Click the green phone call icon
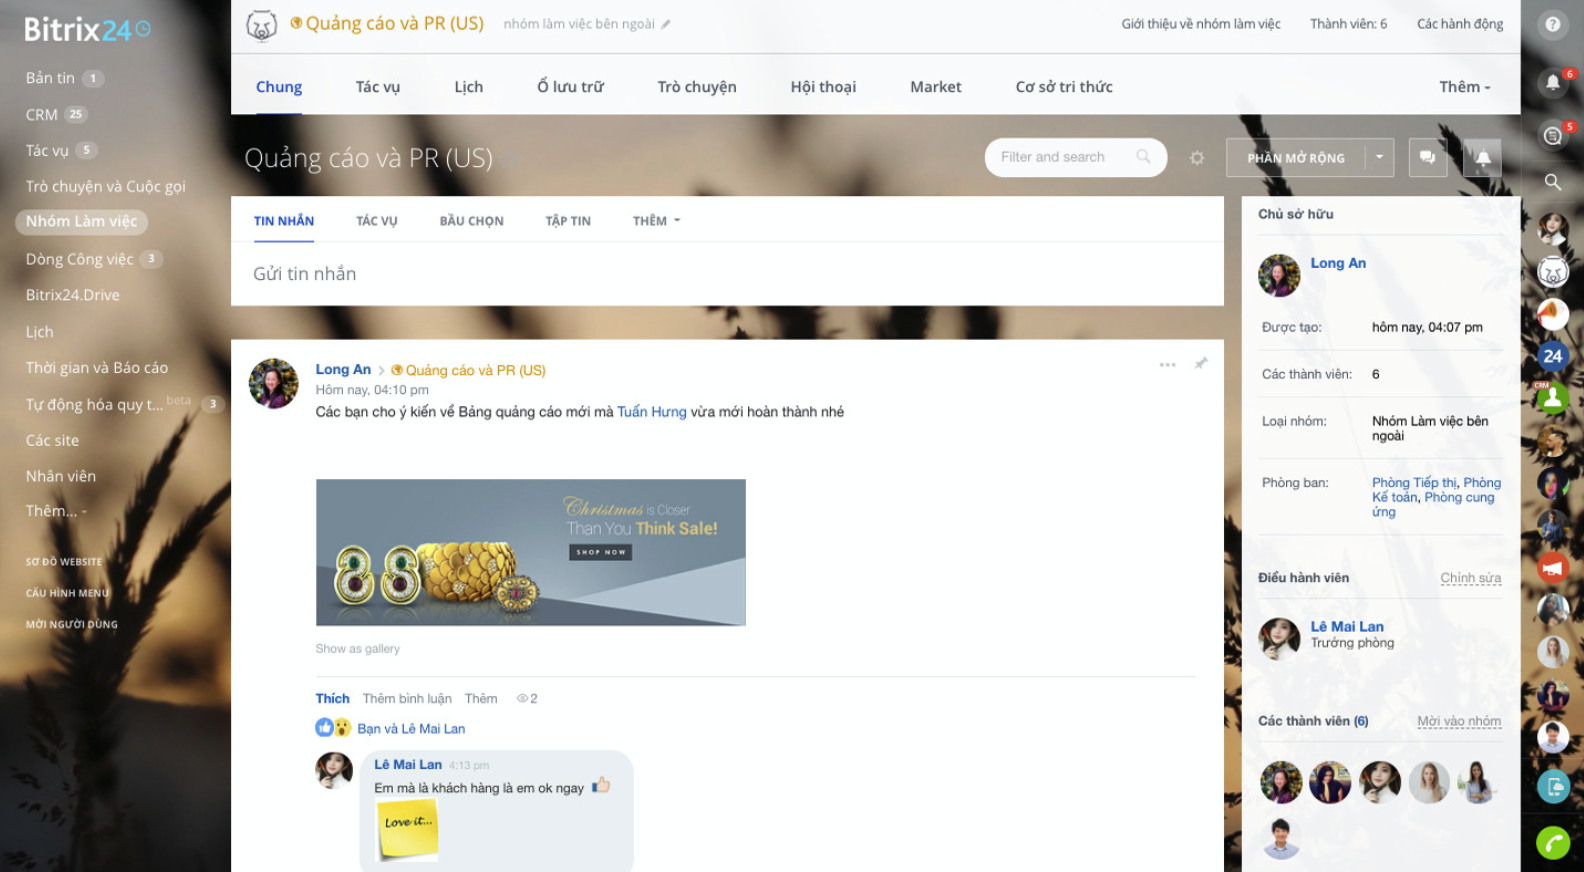 coord(1552,843)
